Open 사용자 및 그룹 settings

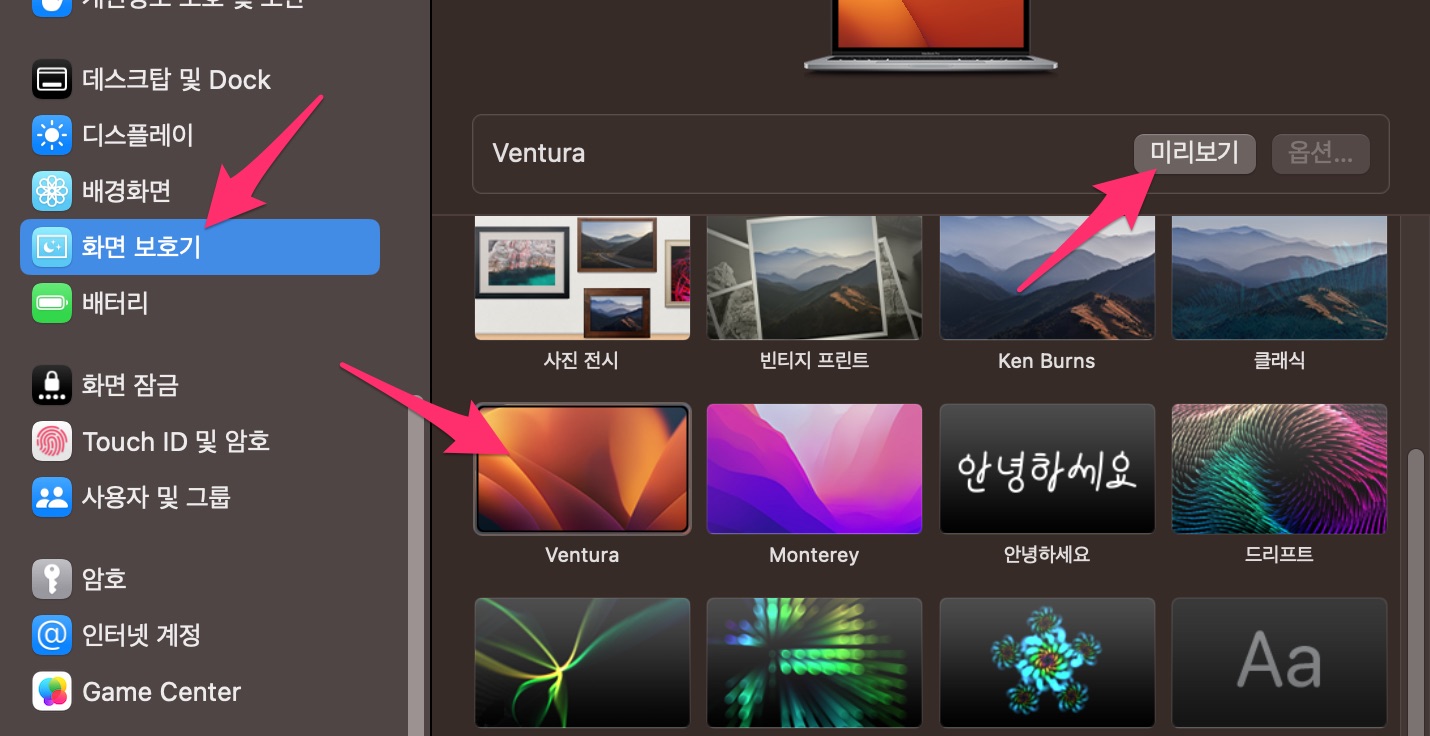pos(200,496)
